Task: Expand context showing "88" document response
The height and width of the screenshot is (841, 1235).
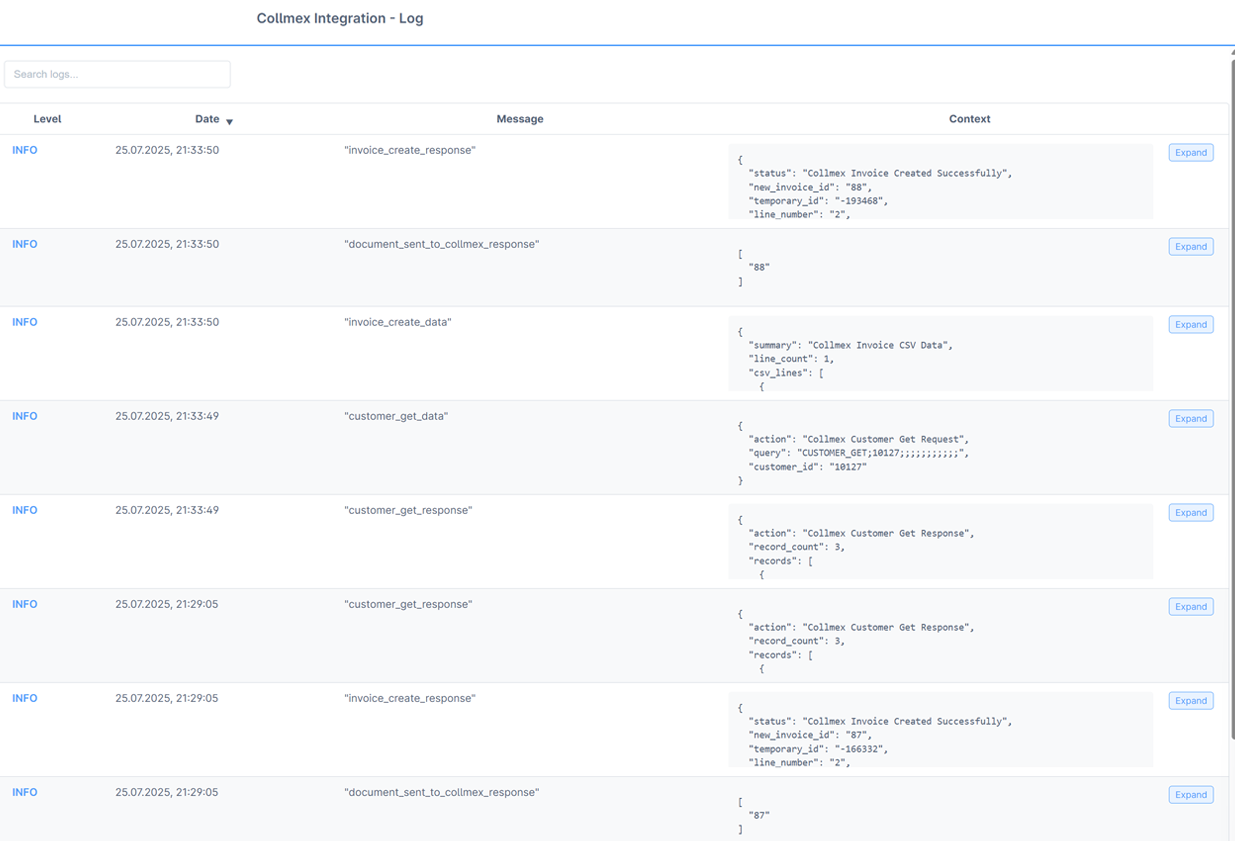Action: tap(1191, 247)
